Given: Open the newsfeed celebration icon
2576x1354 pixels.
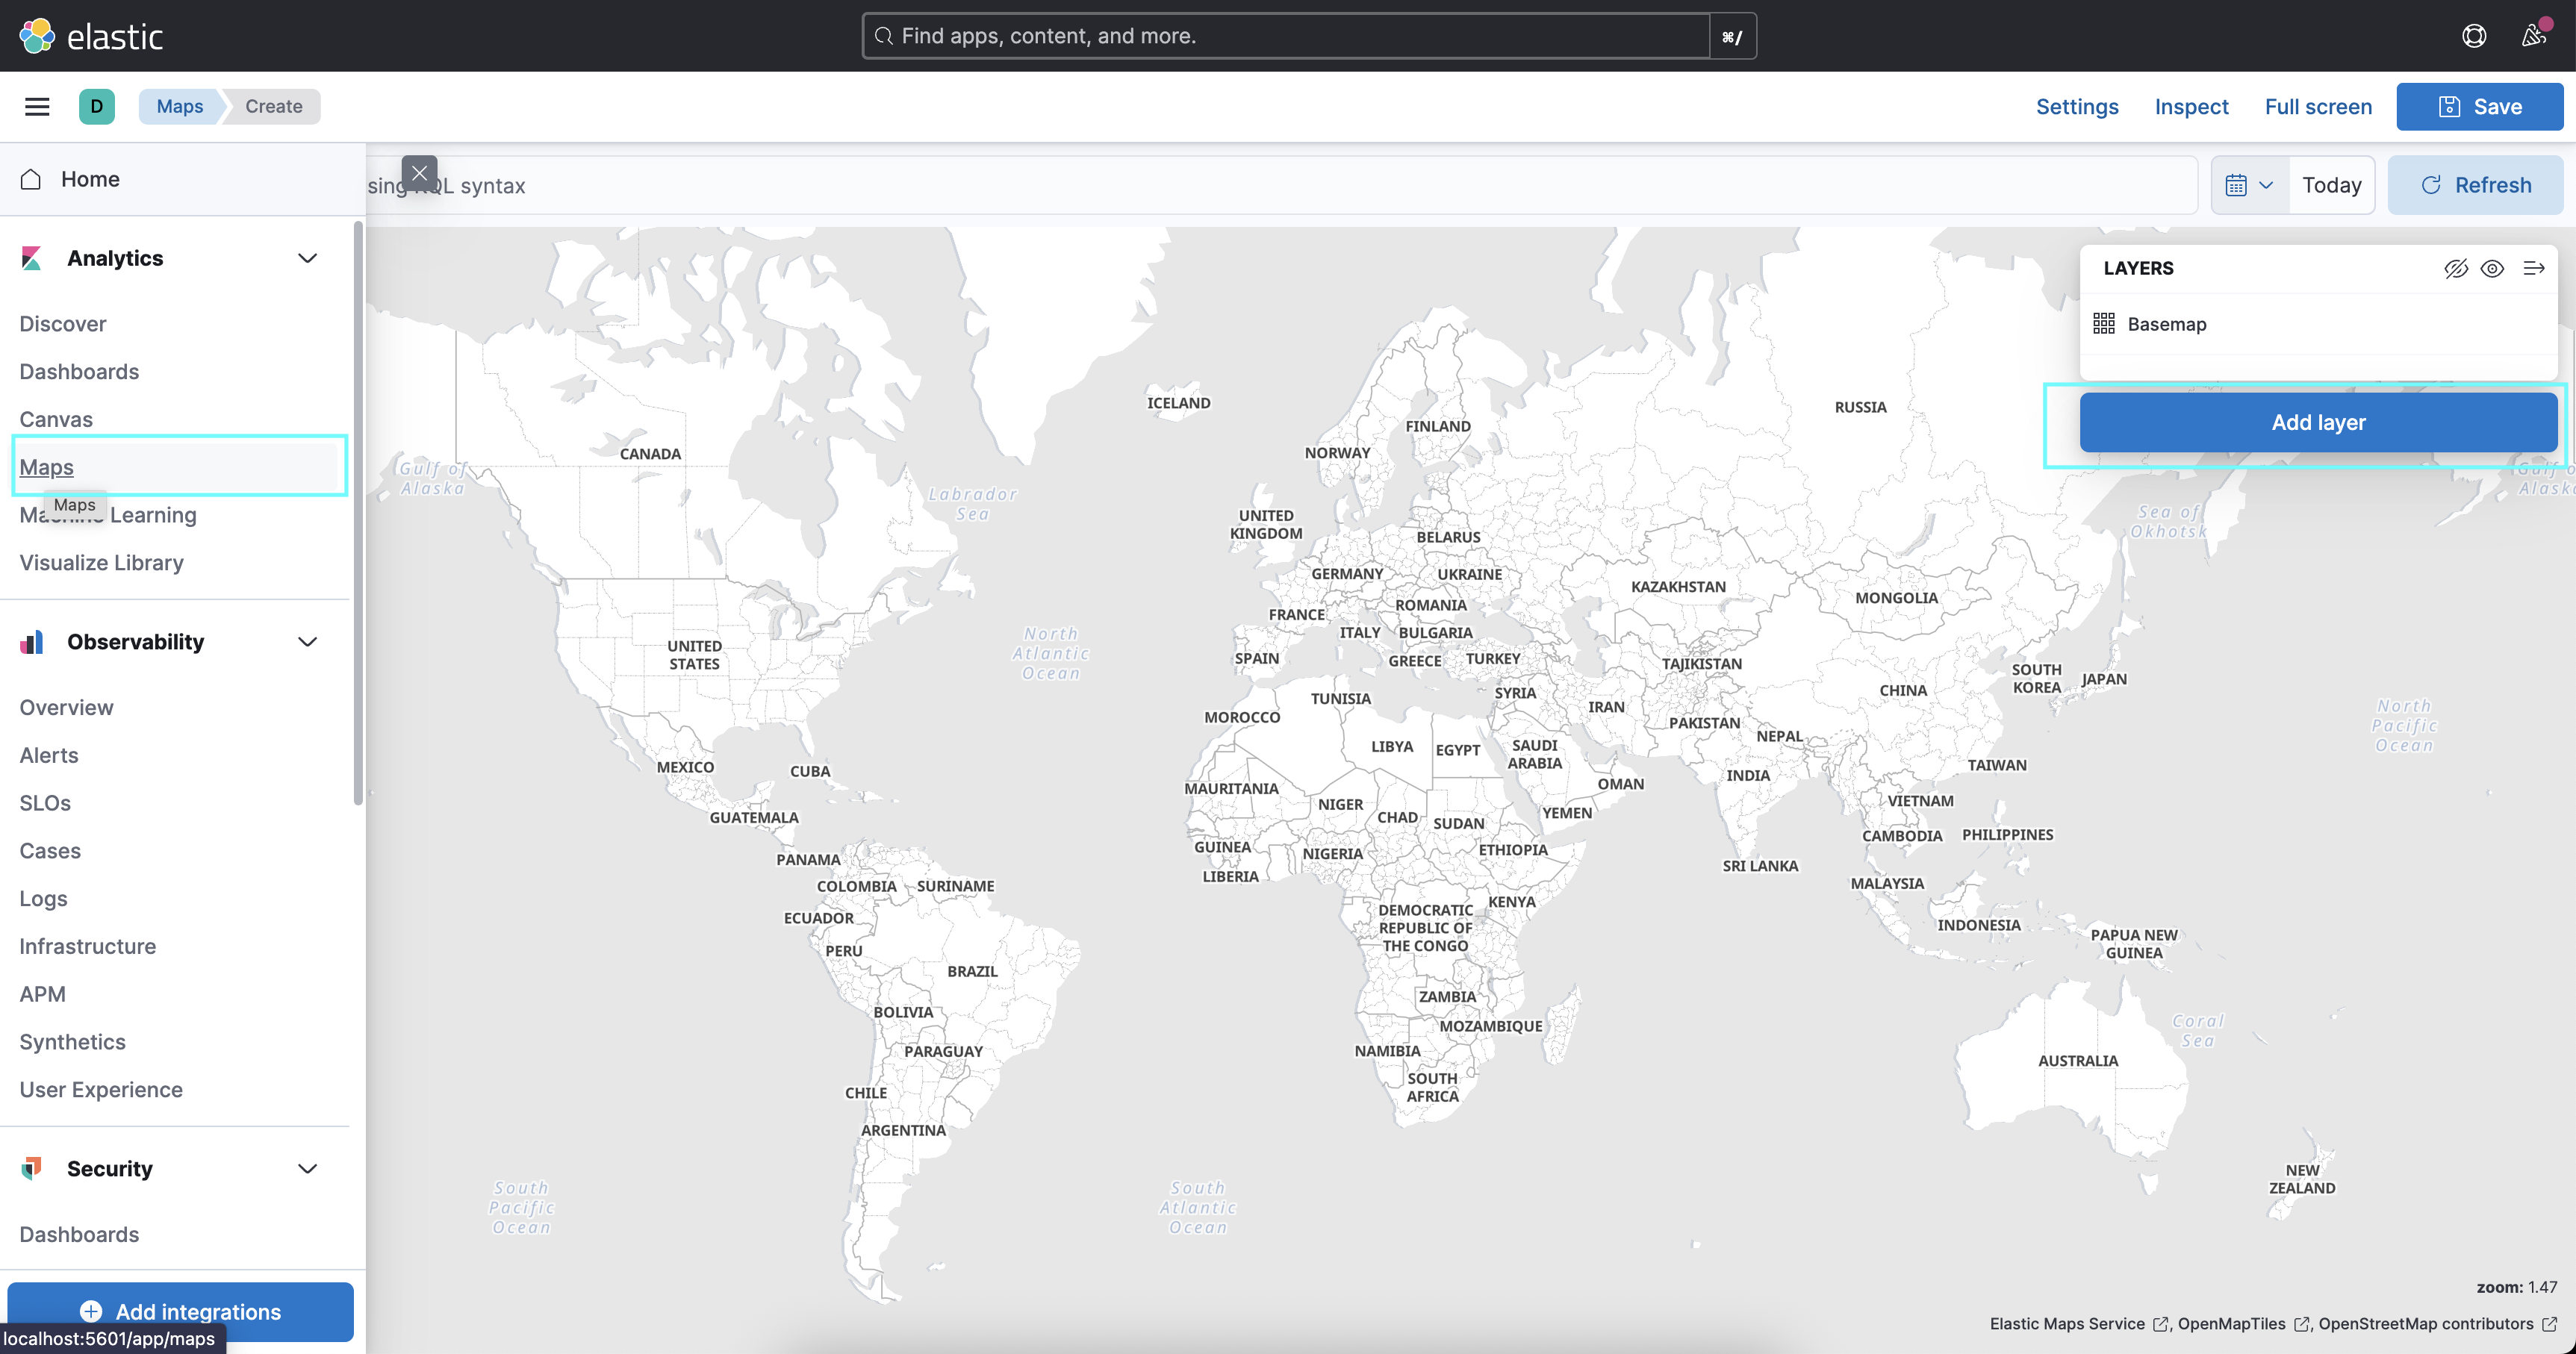Looking at the screenshot, I should 2532,36.
